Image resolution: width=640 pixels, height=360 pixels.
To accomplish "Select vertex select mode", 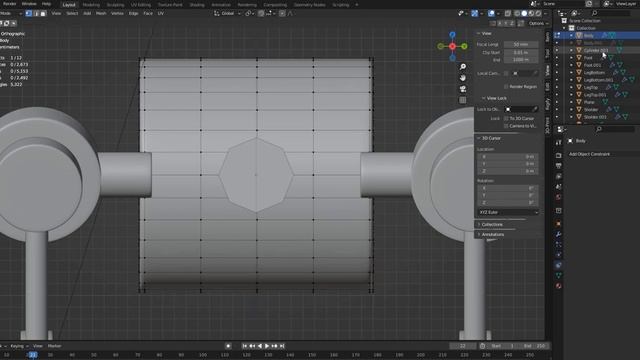I will coord(29,13).
